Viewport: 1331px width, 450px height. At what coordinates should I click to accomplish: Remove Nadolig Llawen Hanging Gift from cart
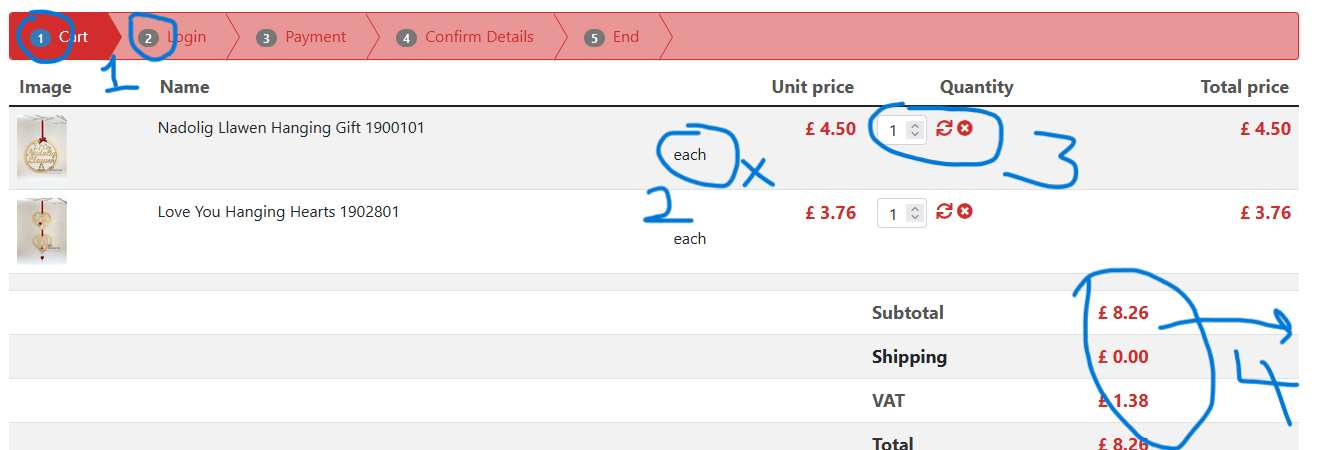tap(965, 128)
